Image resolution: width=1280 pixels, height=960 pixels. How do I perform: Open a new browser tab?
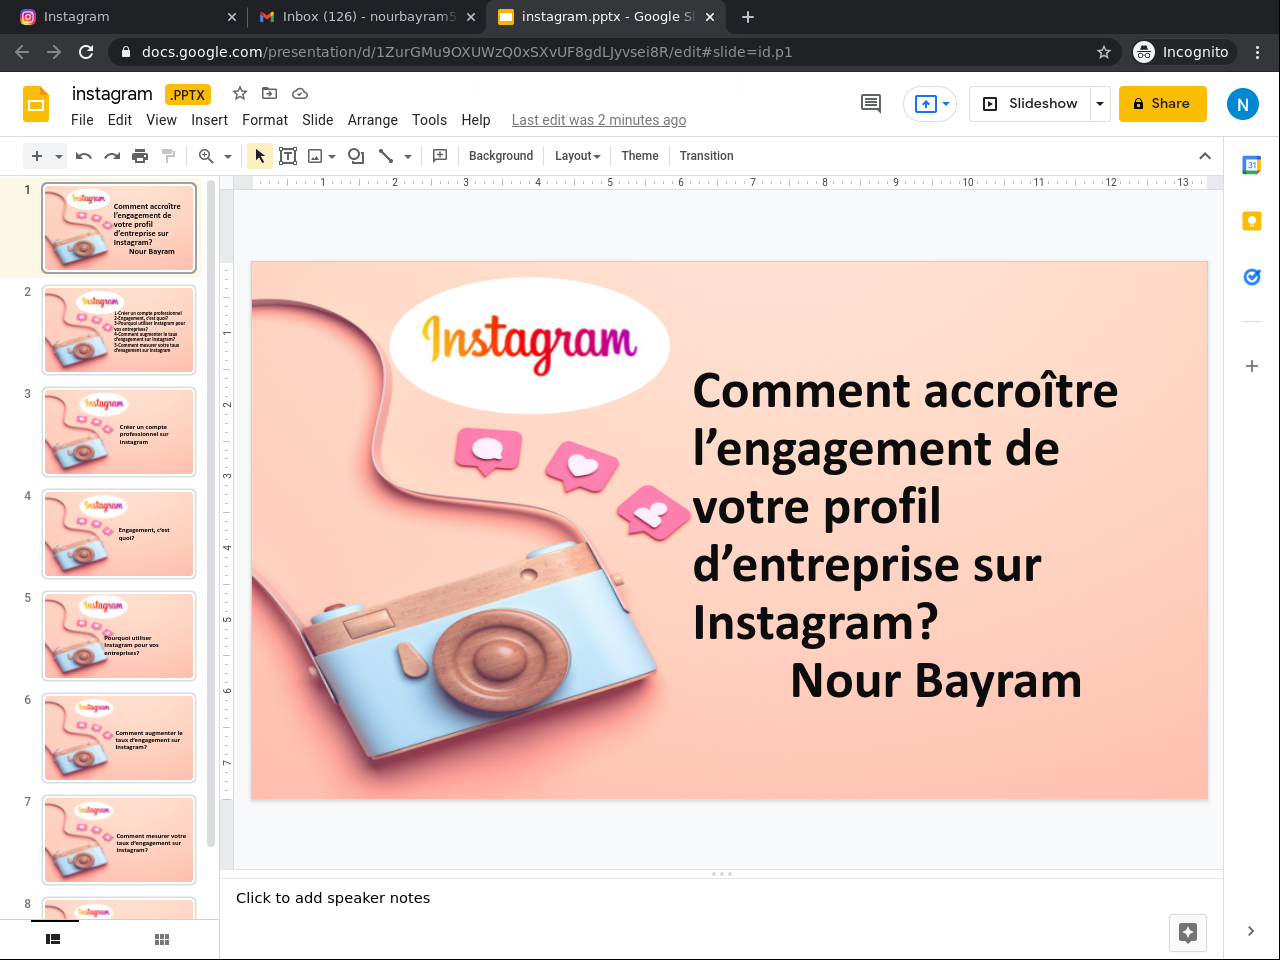[x=748, y=17]
